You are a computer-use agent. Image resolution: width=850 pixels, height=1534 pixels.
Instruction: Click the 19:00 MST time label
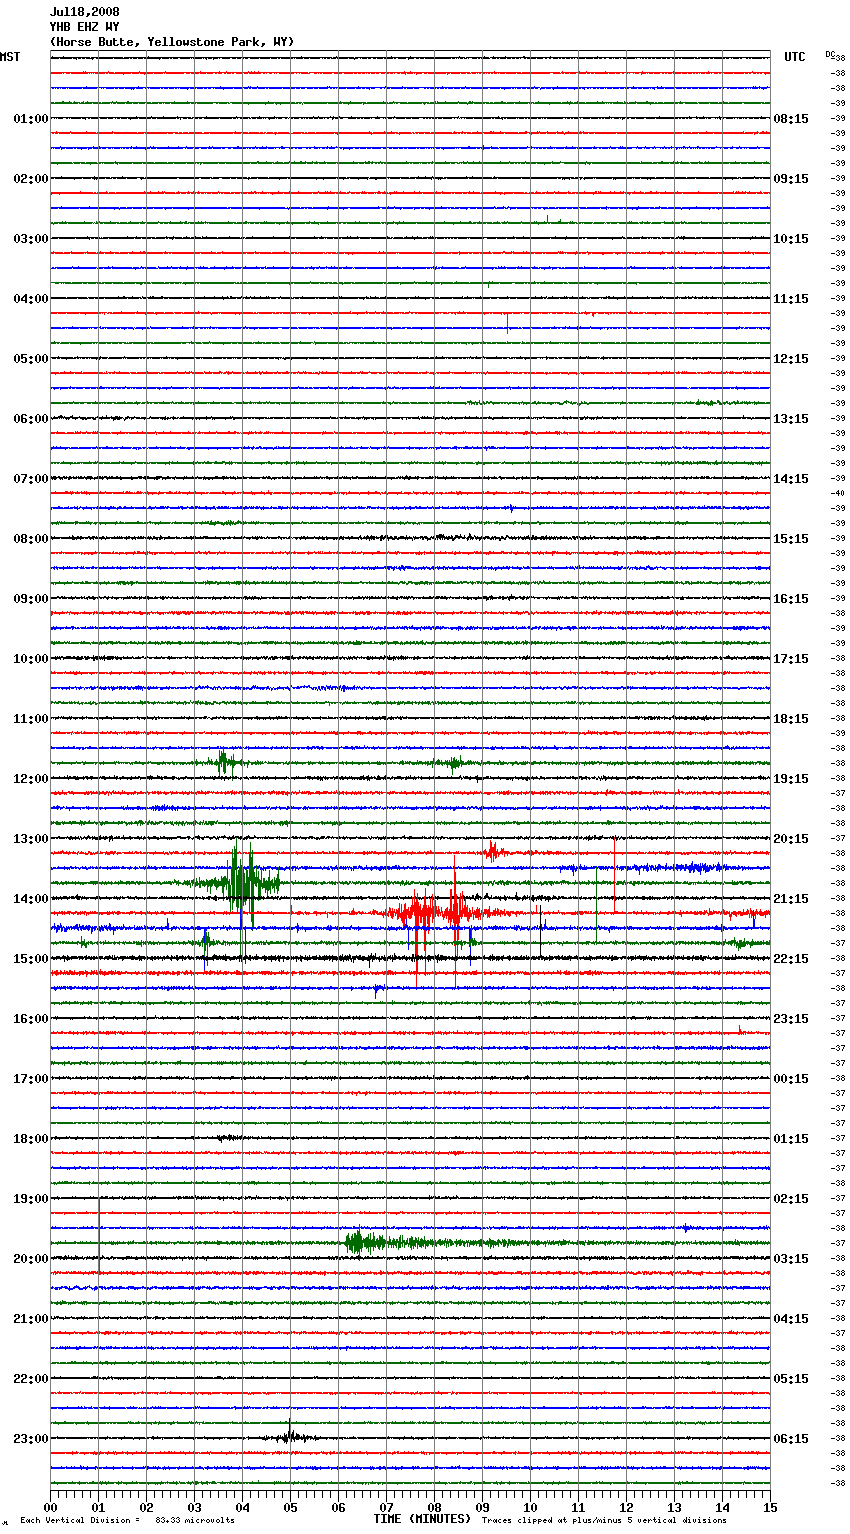pos(30,1199)
